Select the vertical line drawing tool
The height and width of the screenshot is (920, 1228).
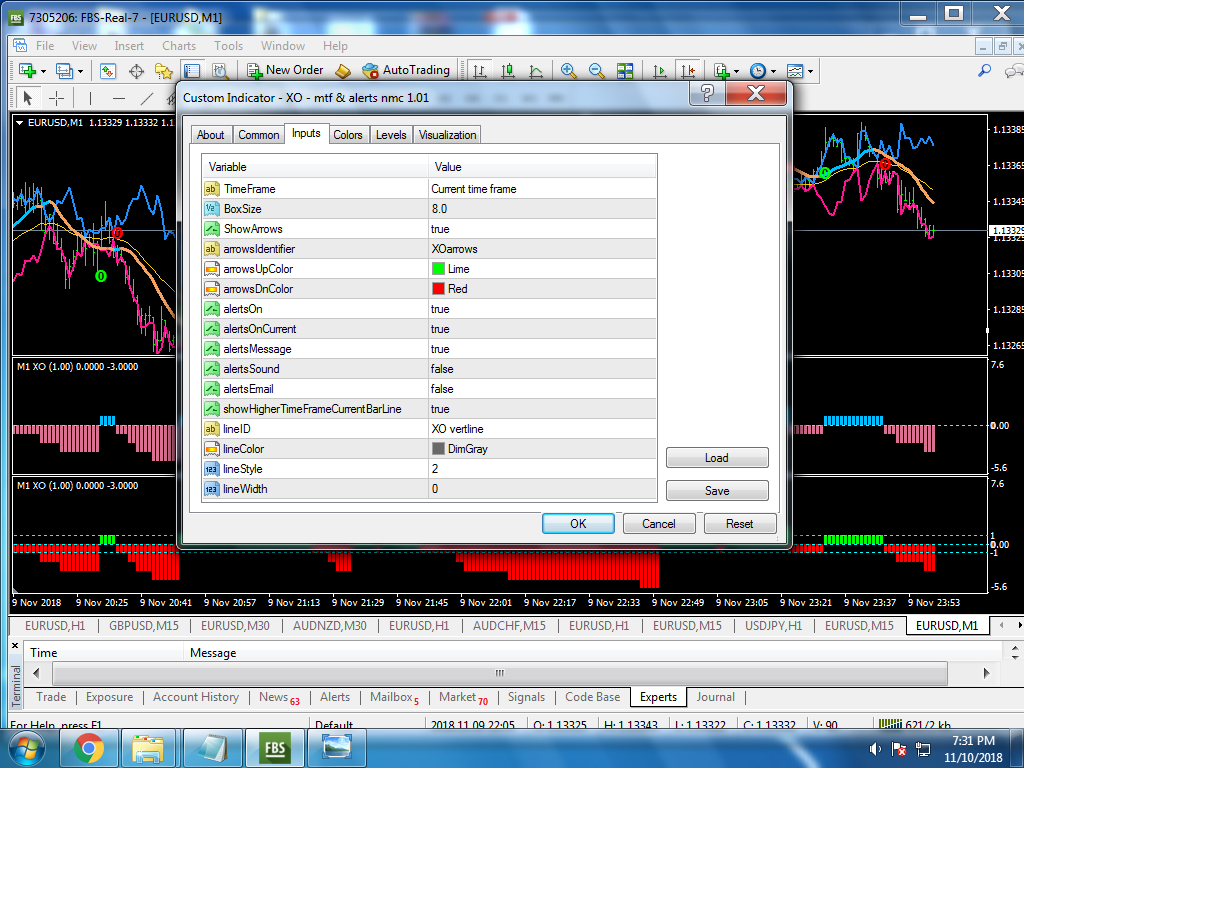click(x=90, y=98)
